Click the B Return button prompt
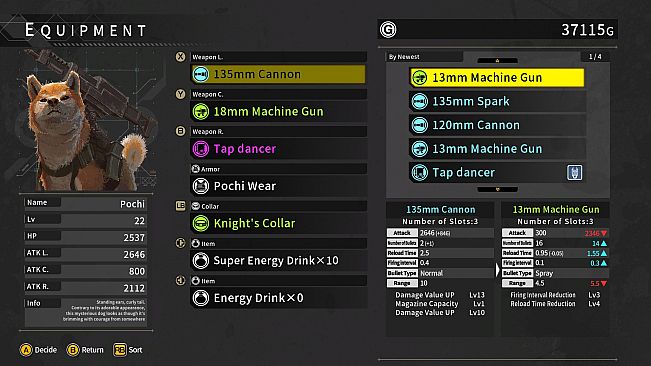Viewport: 651px width, 366px height. coord(85,350)
